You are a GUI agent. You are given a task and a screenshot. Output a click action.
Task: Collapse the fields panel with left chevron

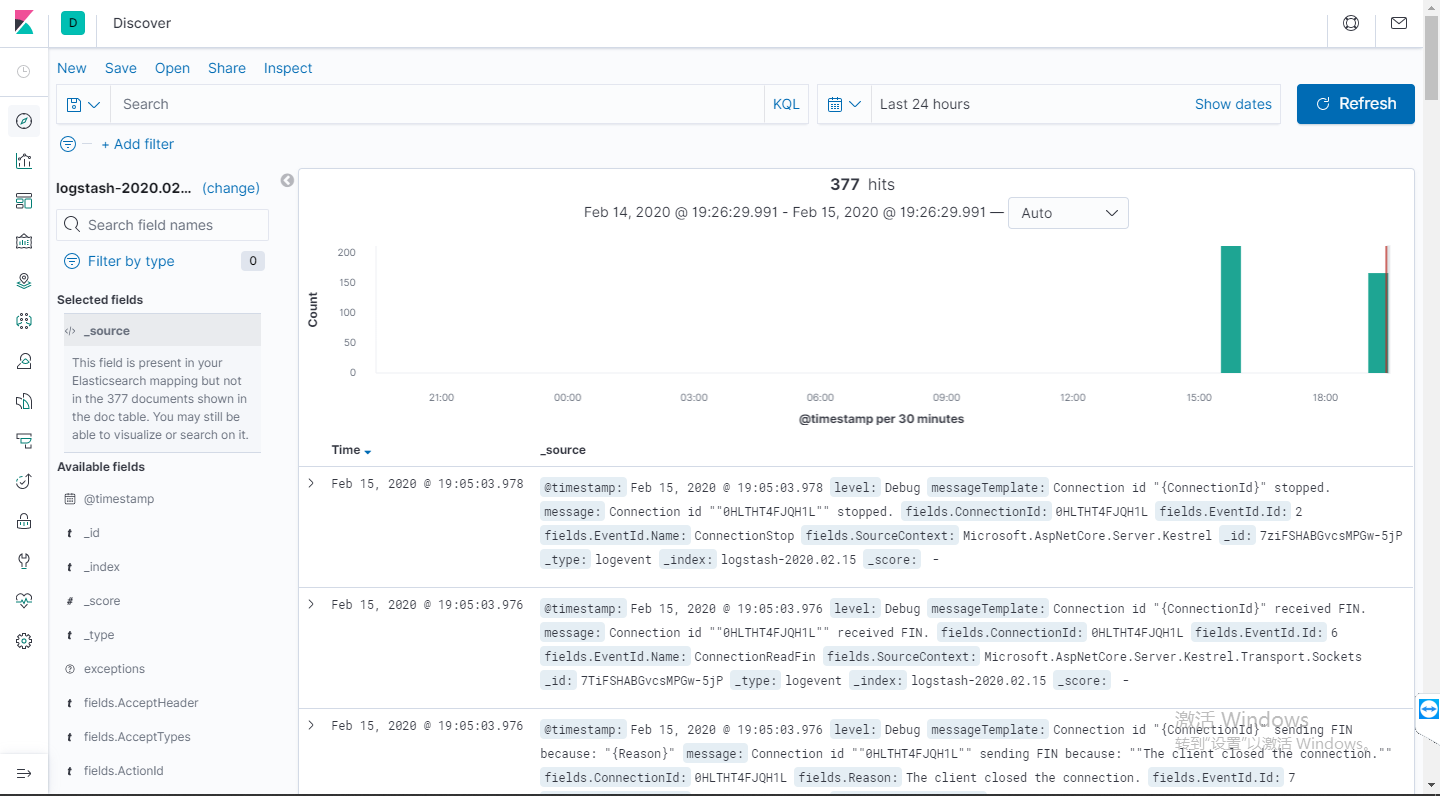coord(287,180)
